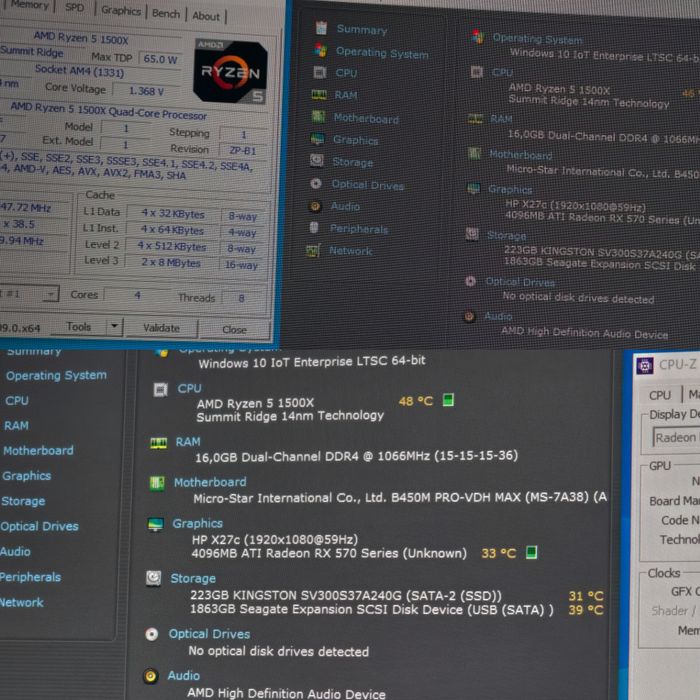Click the RAM icon beside the '15-15-15-36' memory line

tap(159, 443)
